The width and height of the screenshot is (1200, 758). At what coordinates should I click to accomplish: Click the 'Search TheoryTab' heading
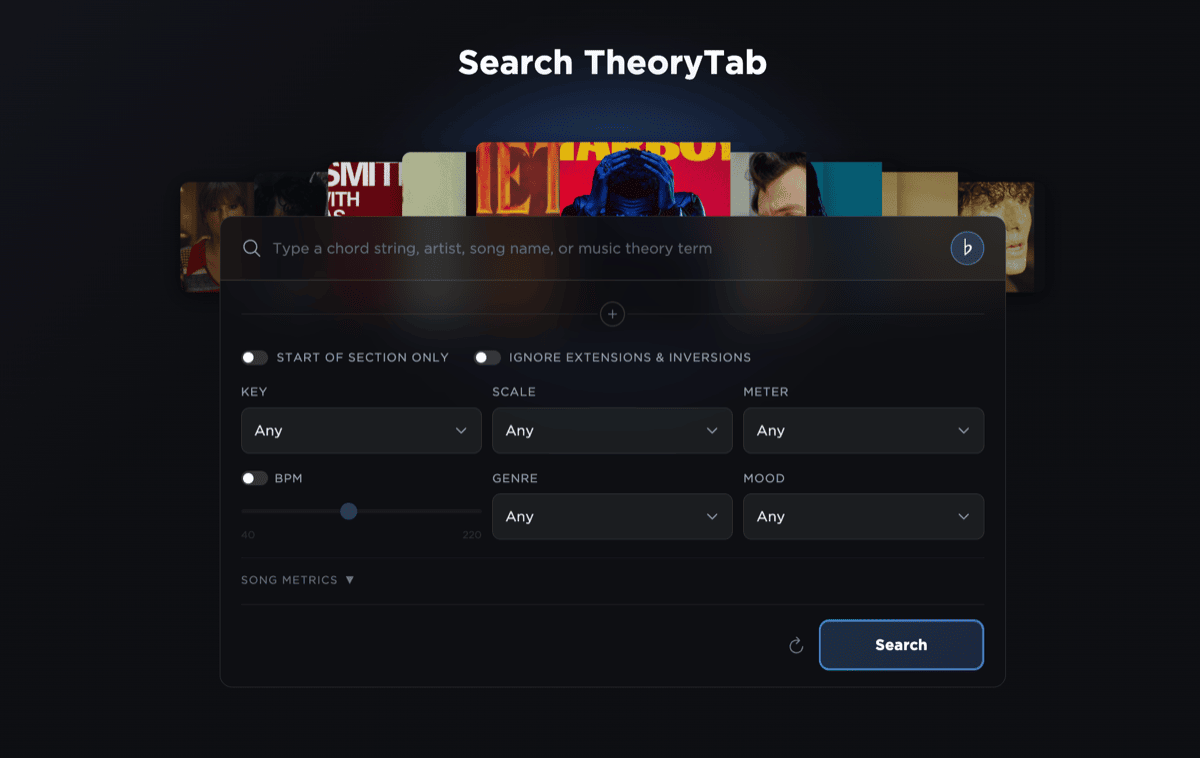(x=612, y=63)
